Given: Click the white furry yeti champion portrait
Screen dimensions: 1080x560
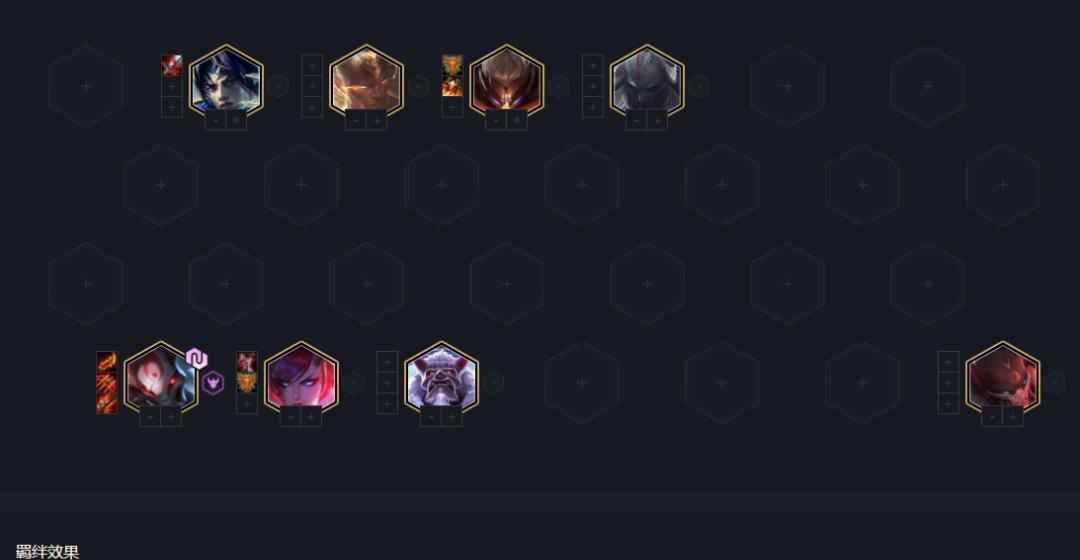Looking at the screenshot, I should [442, 376].
